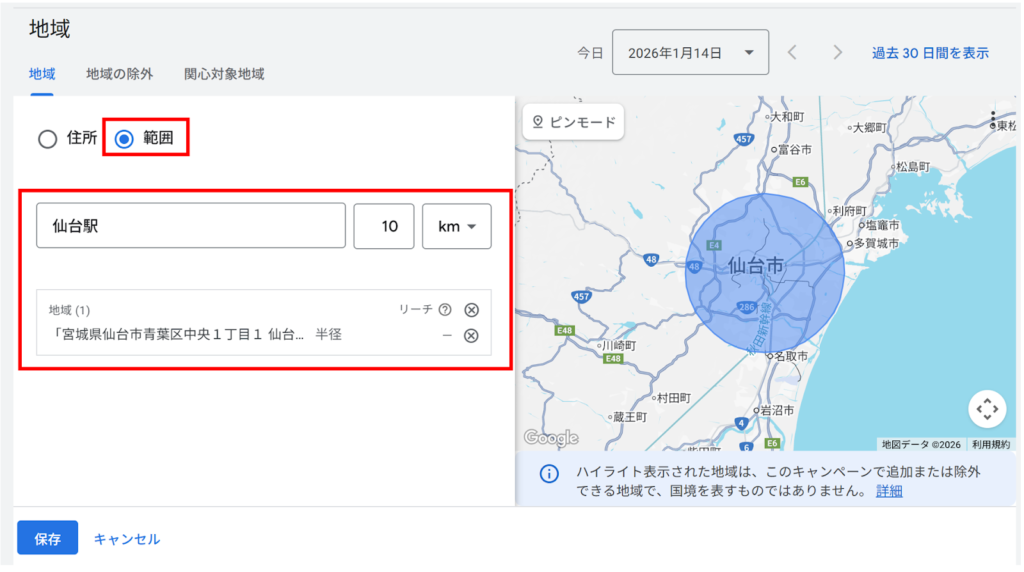Open the 過去 30 日間を表示 link
Image resolution: width=1024 pixels, height=572 pixels.
point(930,52)
